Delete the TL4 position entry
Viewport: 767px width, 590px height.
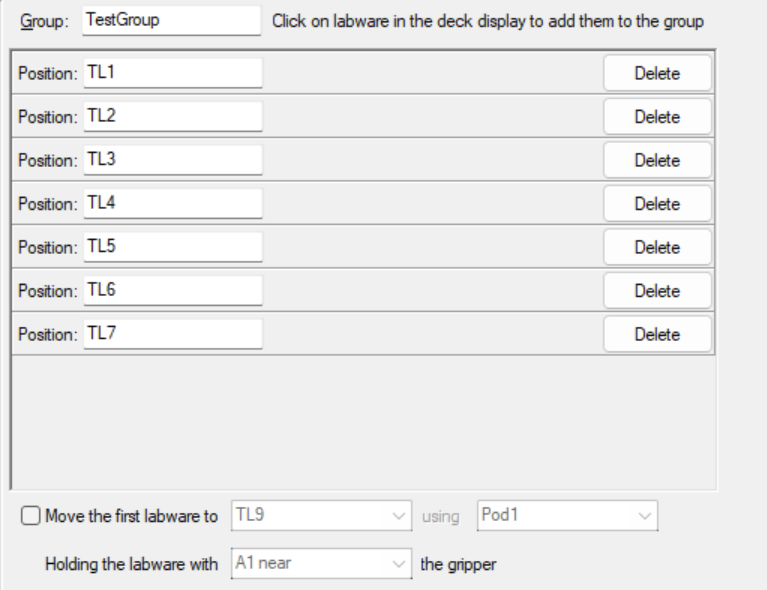(657, 204)
